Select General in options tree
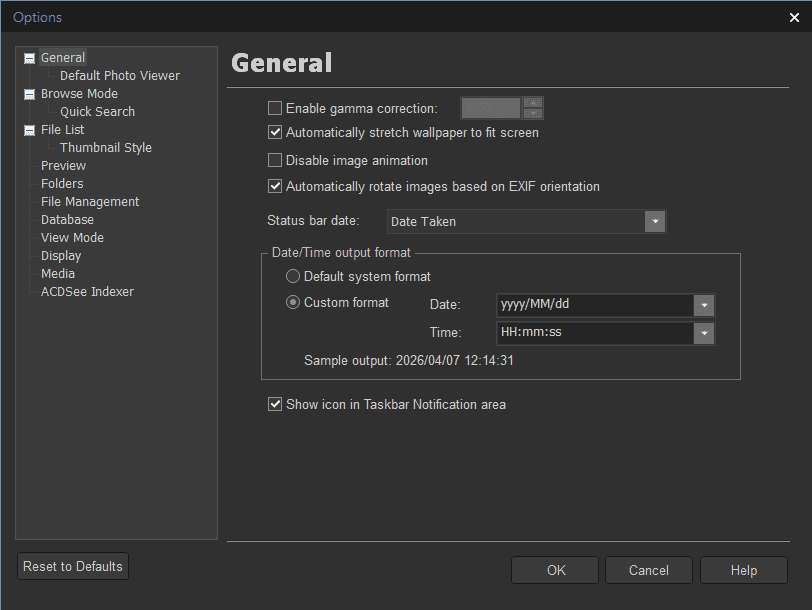 pos(63,57)
